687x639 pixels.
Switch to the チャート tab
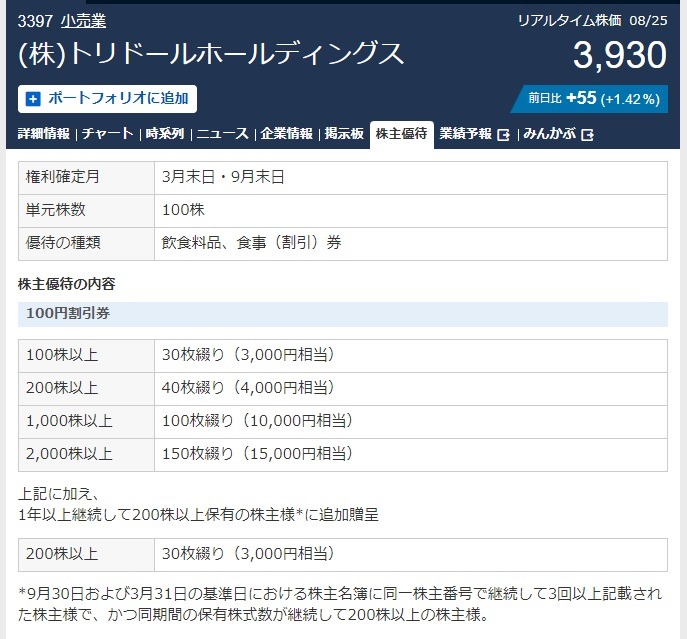(107, 134)
